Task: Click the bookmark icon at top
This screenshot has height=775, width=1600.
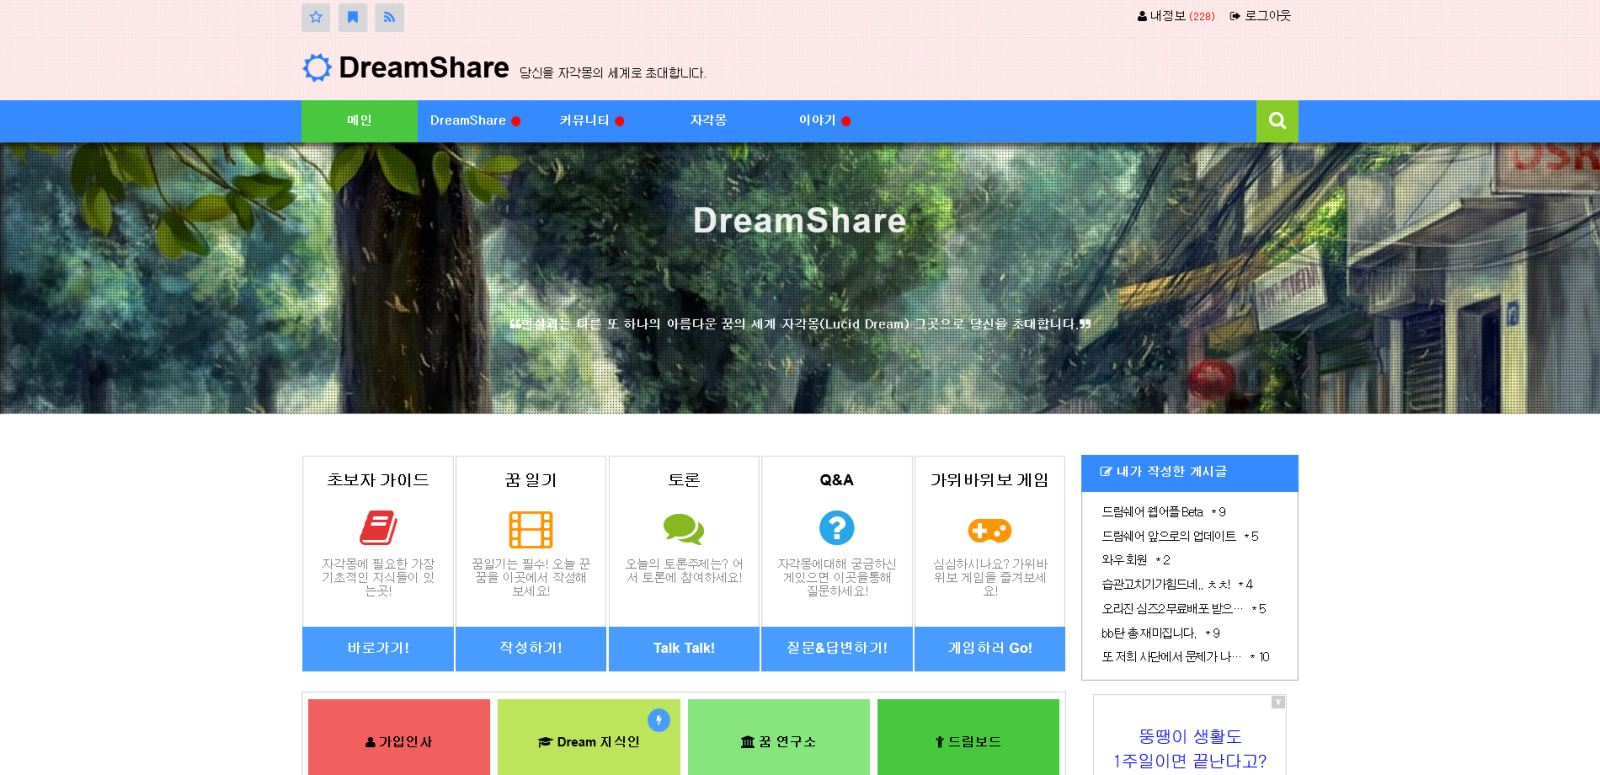Action: point(352,17)
